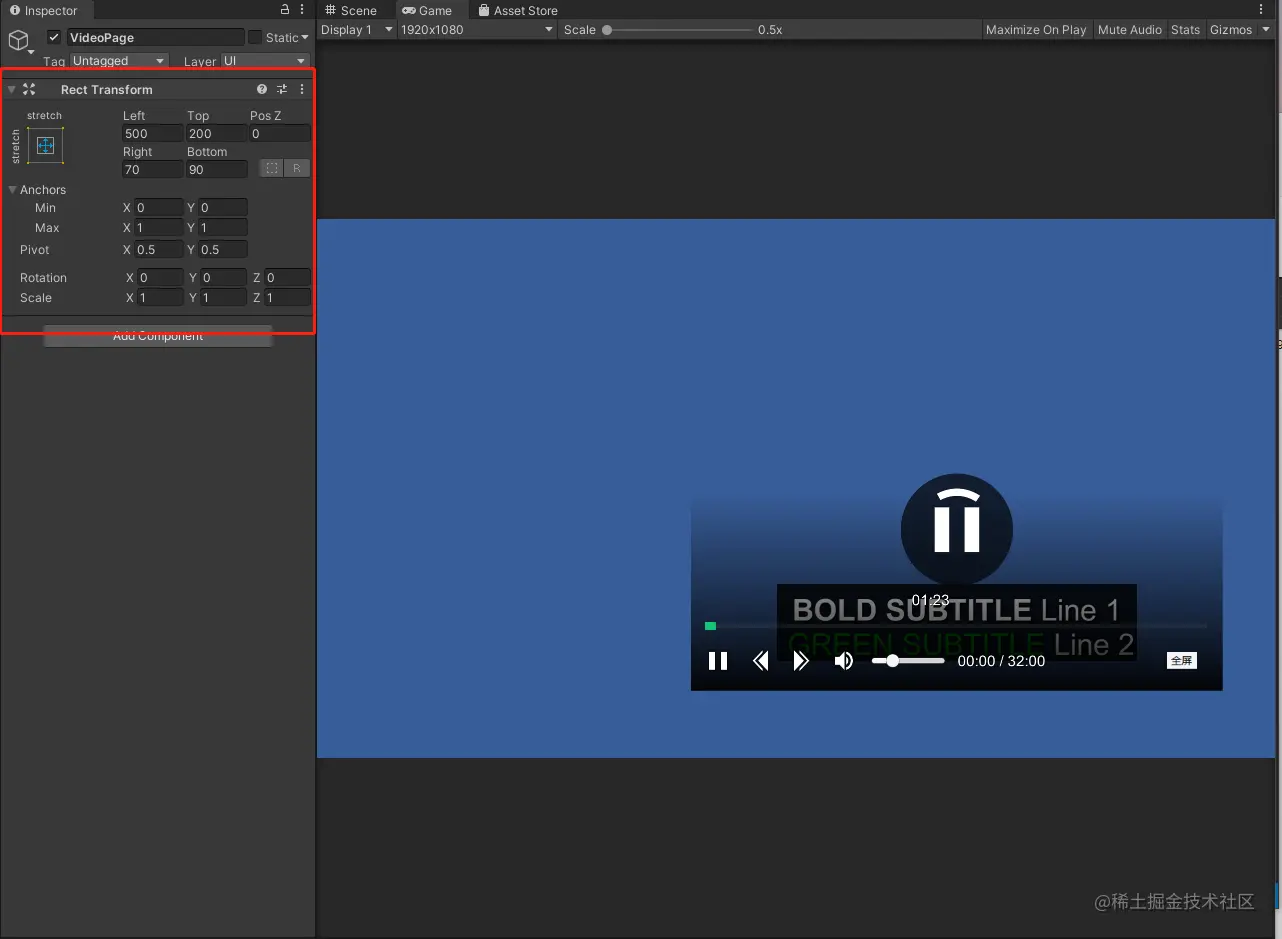Click the Rotation X field
The width and height of the screenshot is (1282, 939).
pyautogui.click(x=160, y=278)
